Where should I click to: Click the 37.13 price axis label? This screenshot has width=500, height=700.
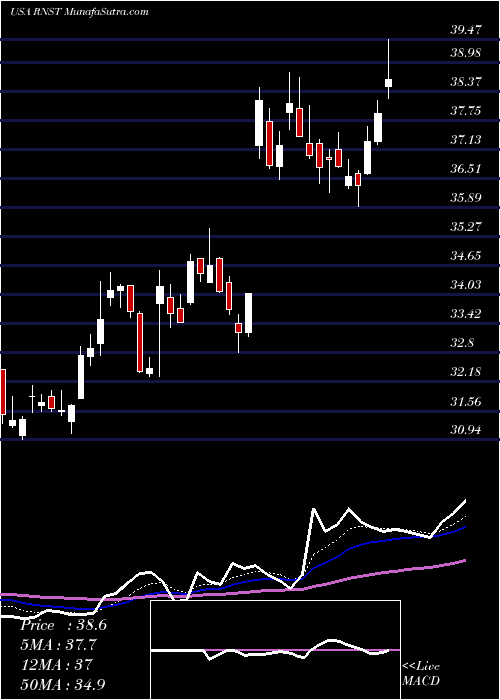pyautogui.click(x=466, y=140)
